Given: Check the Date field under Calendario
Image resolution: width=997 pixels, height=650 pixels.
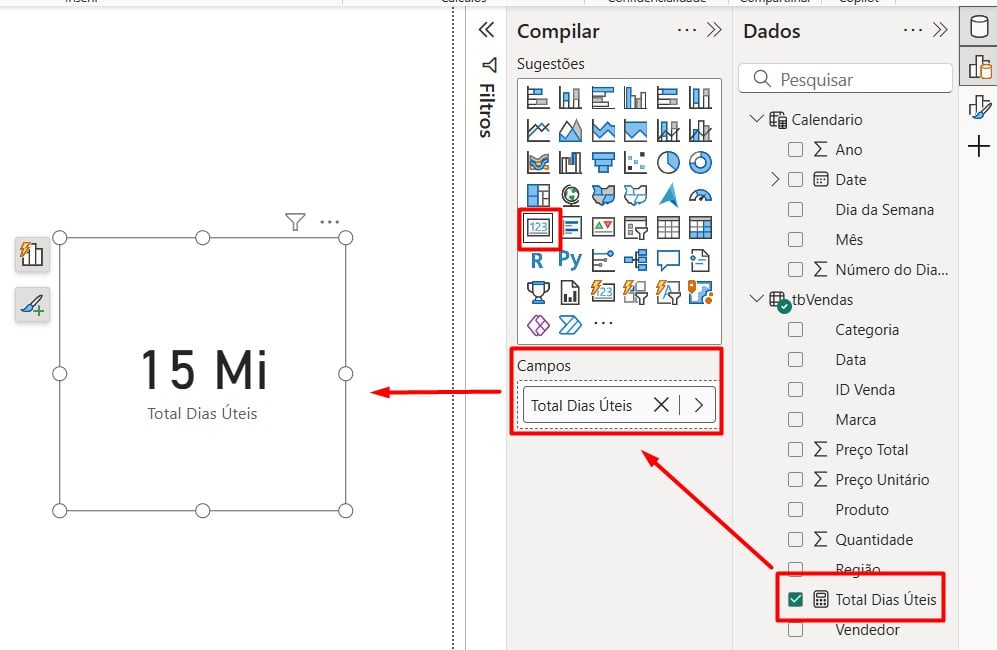Looking at the screenshot, I should 795,179.
